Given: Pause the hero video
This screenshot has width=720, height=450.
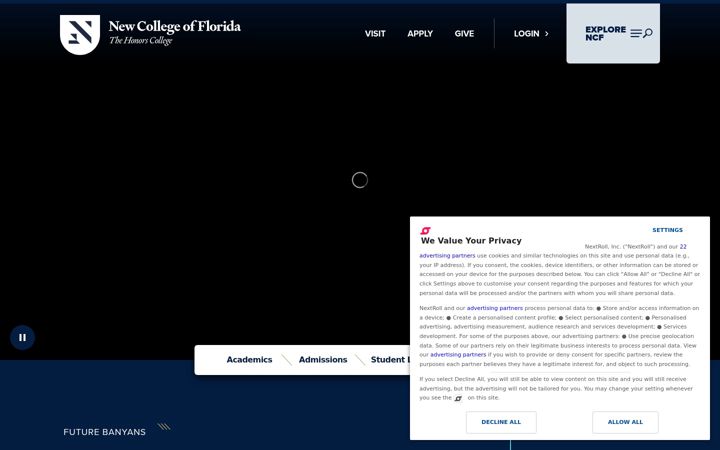Looking at the screenshot, I should coord(22,338).
